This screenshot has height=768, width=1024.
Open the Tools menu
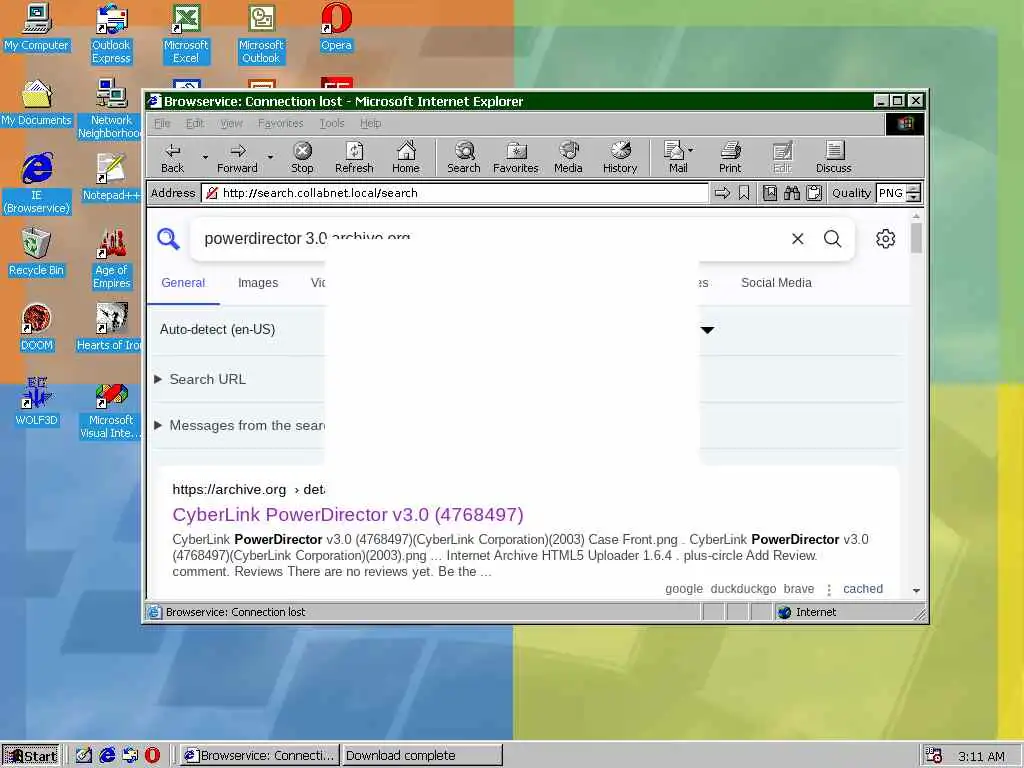(332, 123)
